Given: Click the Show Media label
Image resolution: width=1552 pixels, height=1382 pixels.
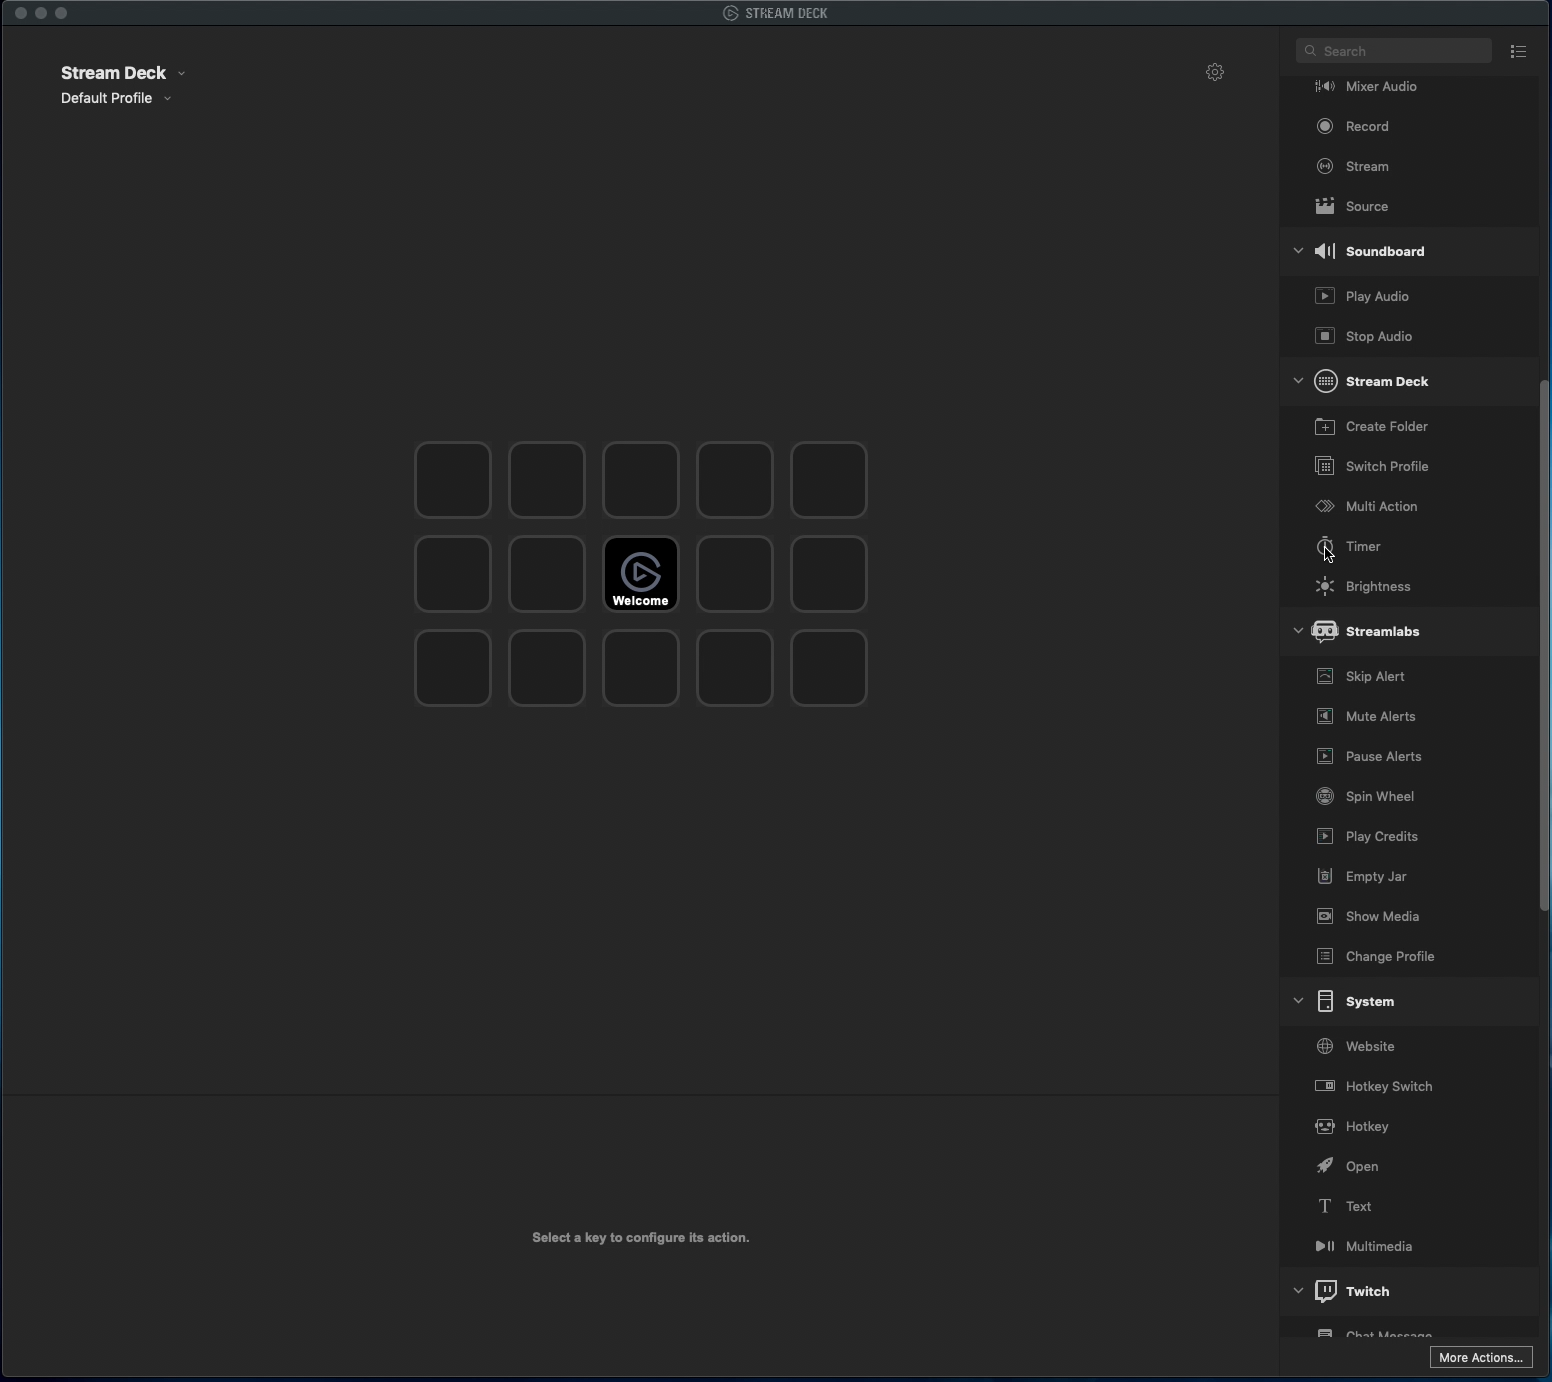Looking at the screenshot, I should pyautogui.click(x=1382, y=916).
